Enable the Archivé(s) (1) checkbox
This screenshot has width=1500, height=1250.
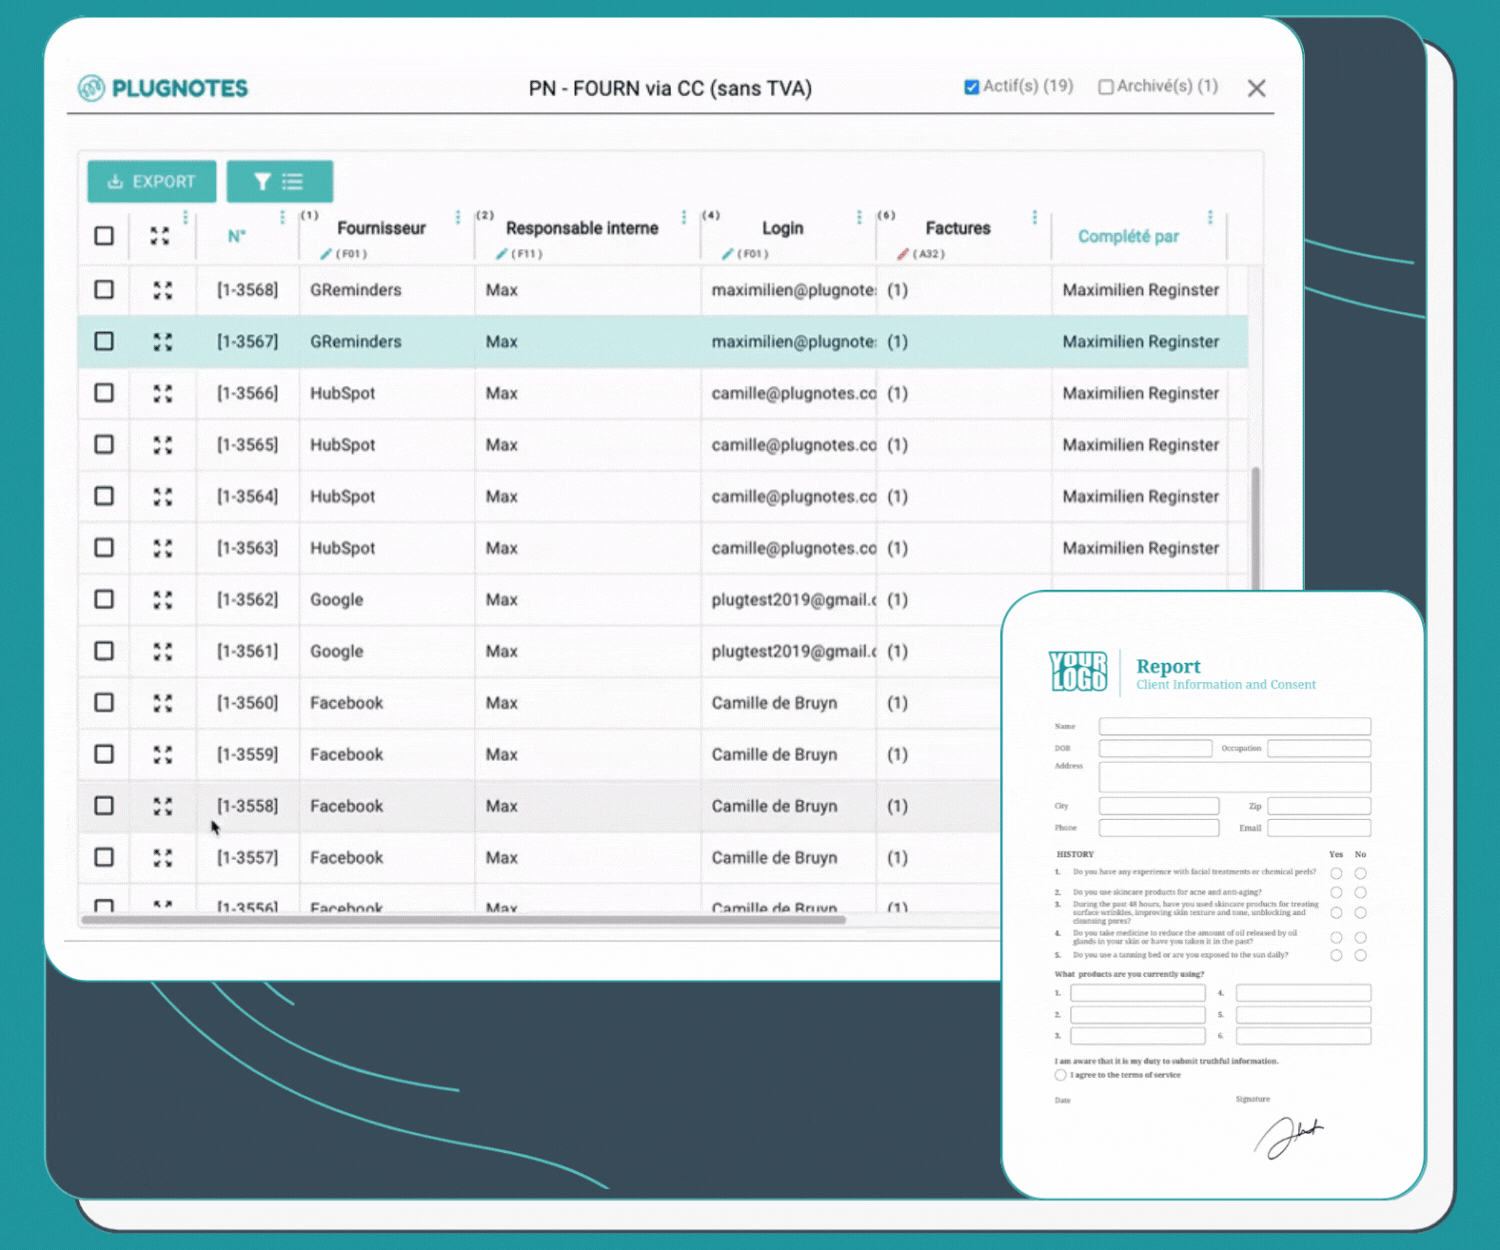pyautogui.click(x=1105, y=87)
